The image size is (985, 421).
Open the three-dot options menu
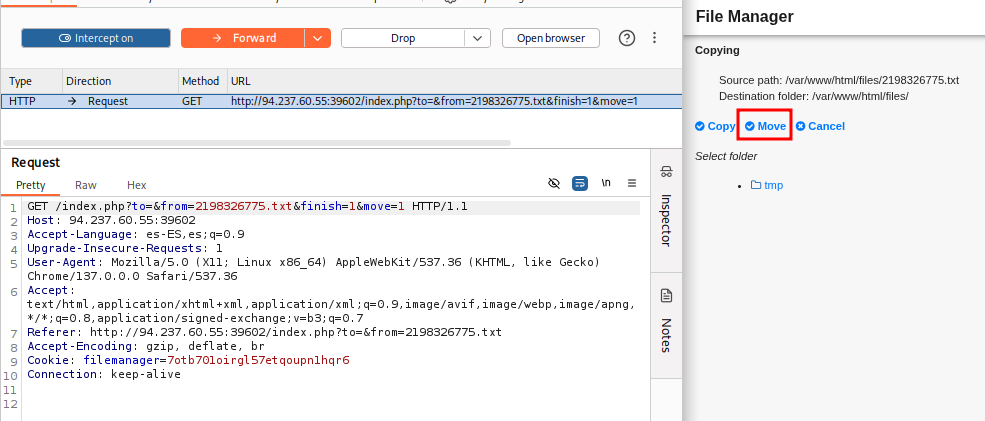coord(655,38)
